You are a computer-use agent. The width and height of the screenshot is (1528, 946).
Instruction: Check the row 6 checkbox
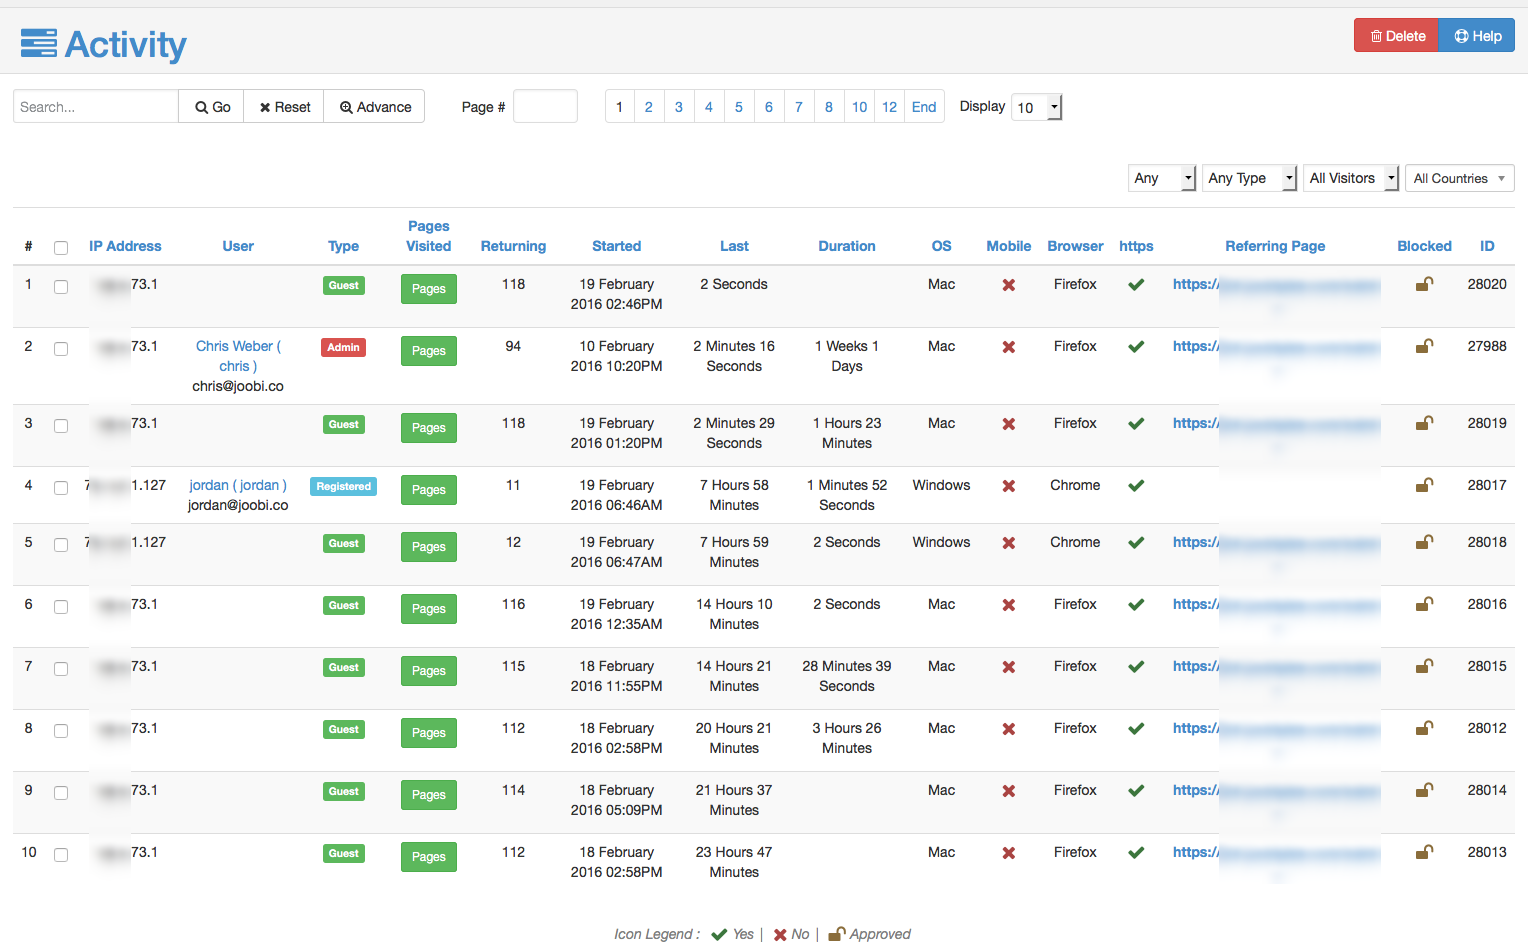tap(61, 607)
